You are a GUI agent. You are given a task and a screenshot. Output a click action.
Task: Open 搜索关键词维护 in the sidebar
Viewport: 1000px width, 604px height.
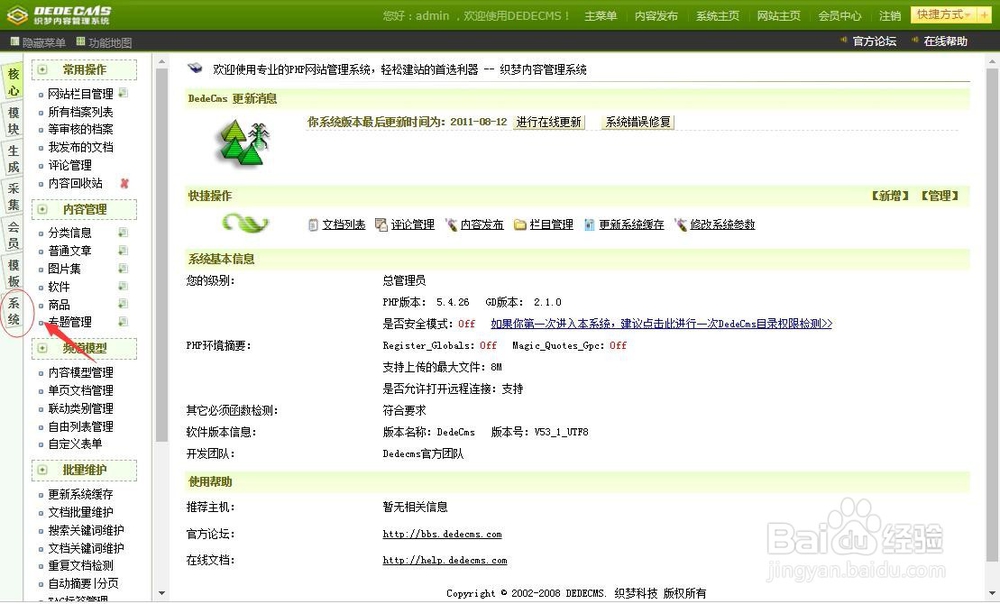[x=86, y=530]
